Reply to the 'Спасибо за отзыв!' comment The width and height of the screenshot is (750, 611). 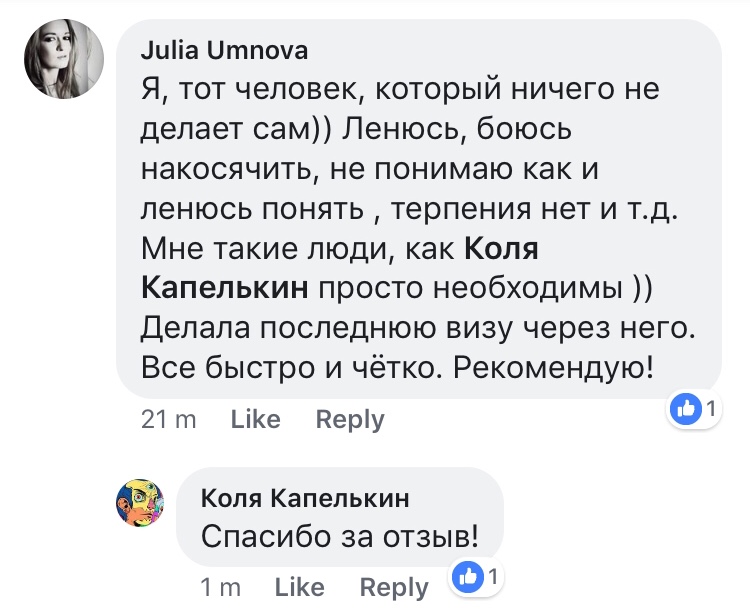click(x=394, y=586)
